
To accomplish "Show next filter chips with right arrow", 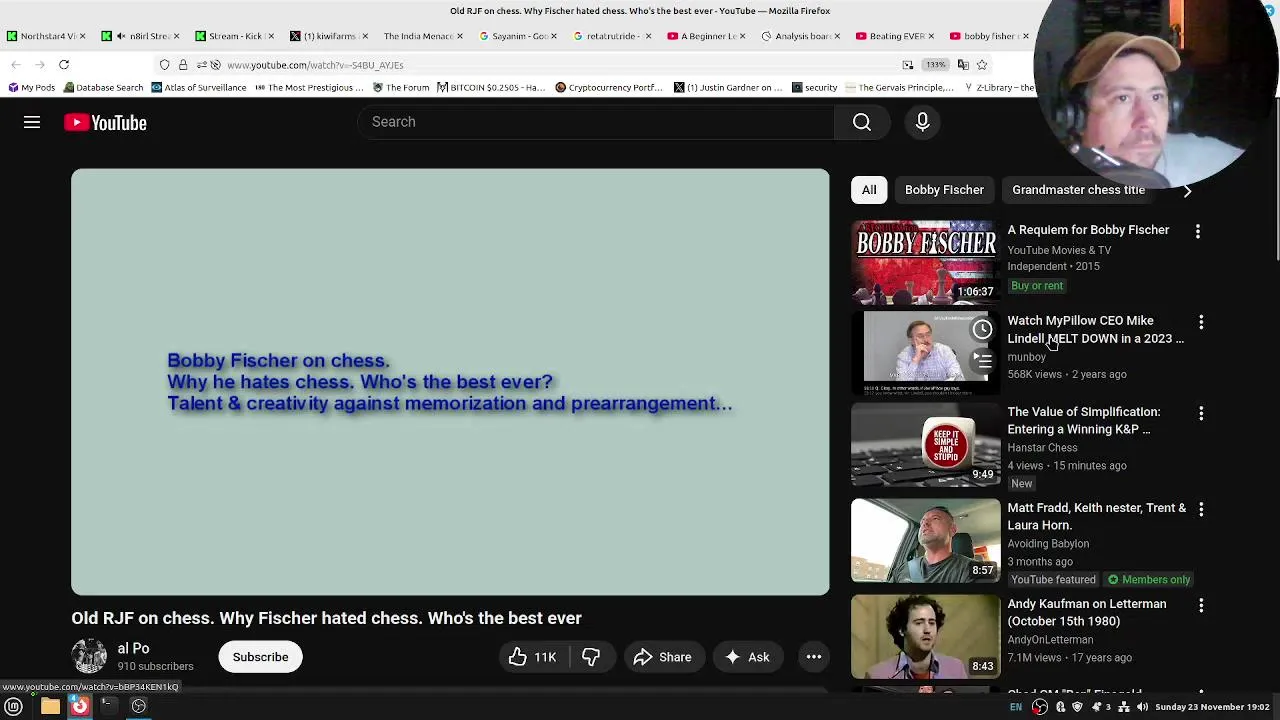I will tap(1187, 190).
